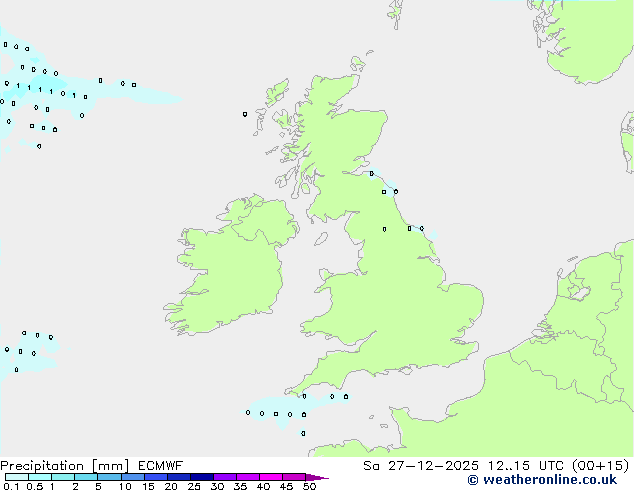The height and width of the screenshot is (490, 634).
Task: Pick the magenta 45 mm legend swatch
Action: tap(293, 478)
